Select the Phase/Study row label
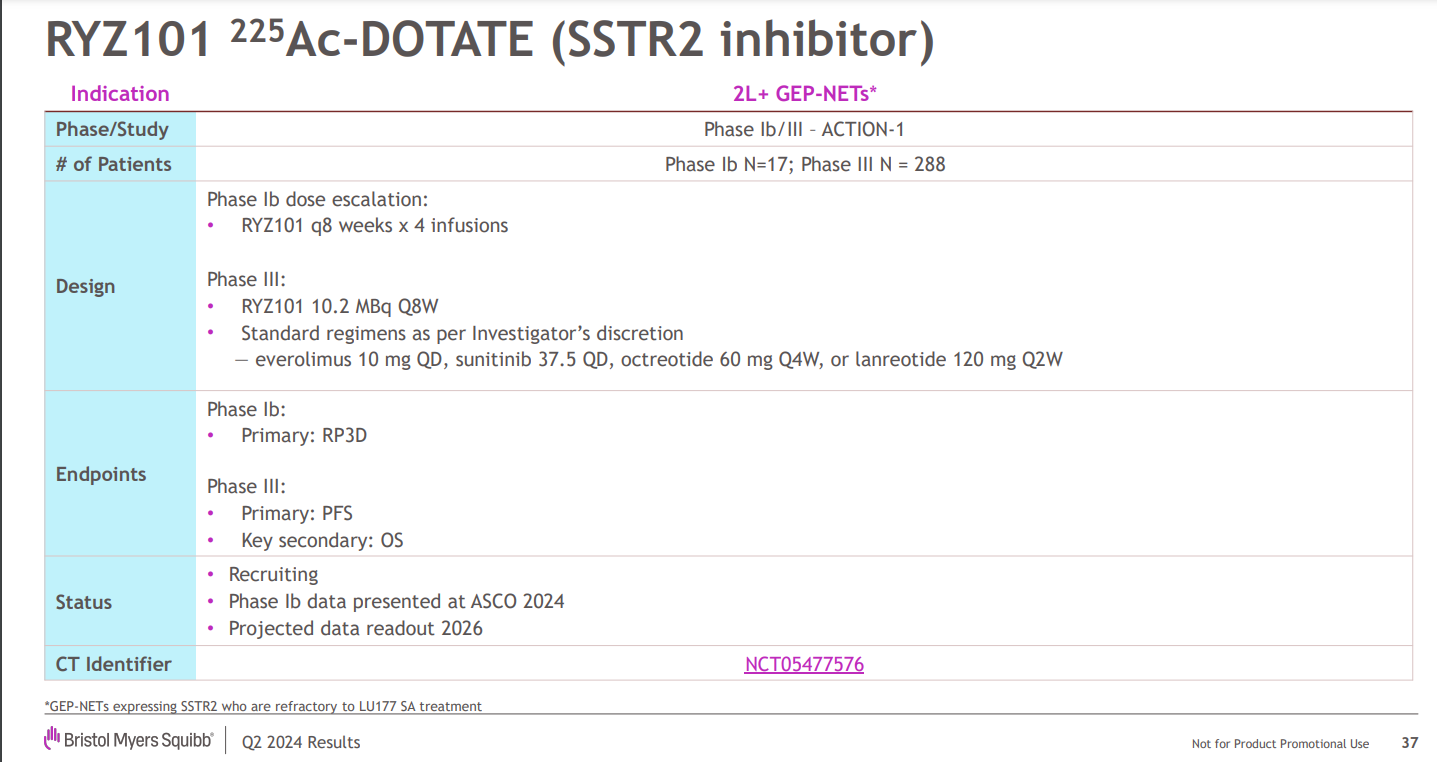 (x=112, y=129)
